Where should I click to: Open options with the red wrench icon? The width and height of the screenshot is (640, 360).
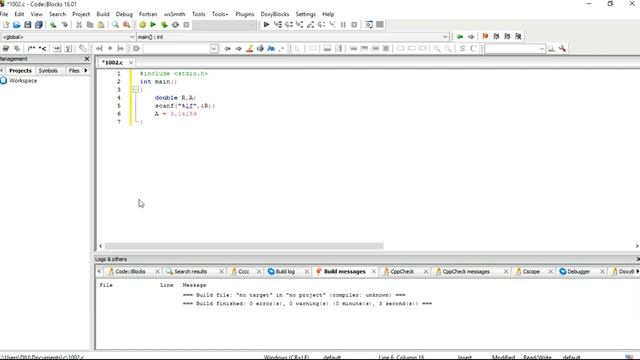pos(562,49)
